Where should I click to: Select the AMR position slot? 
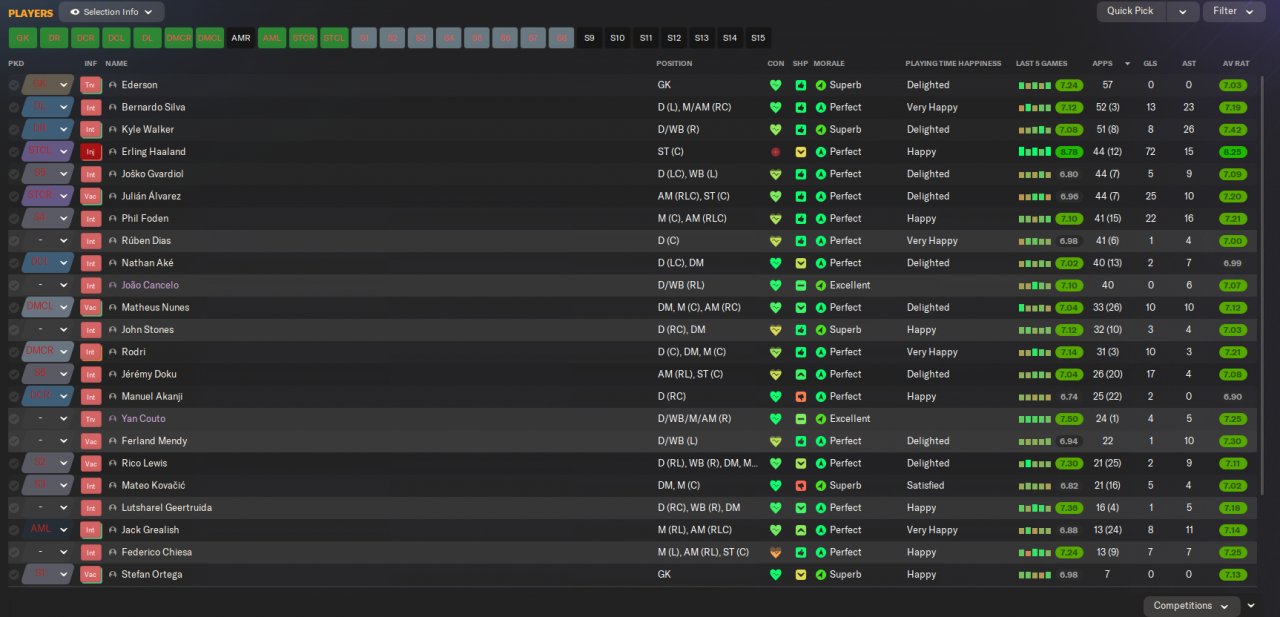(241, 38)
